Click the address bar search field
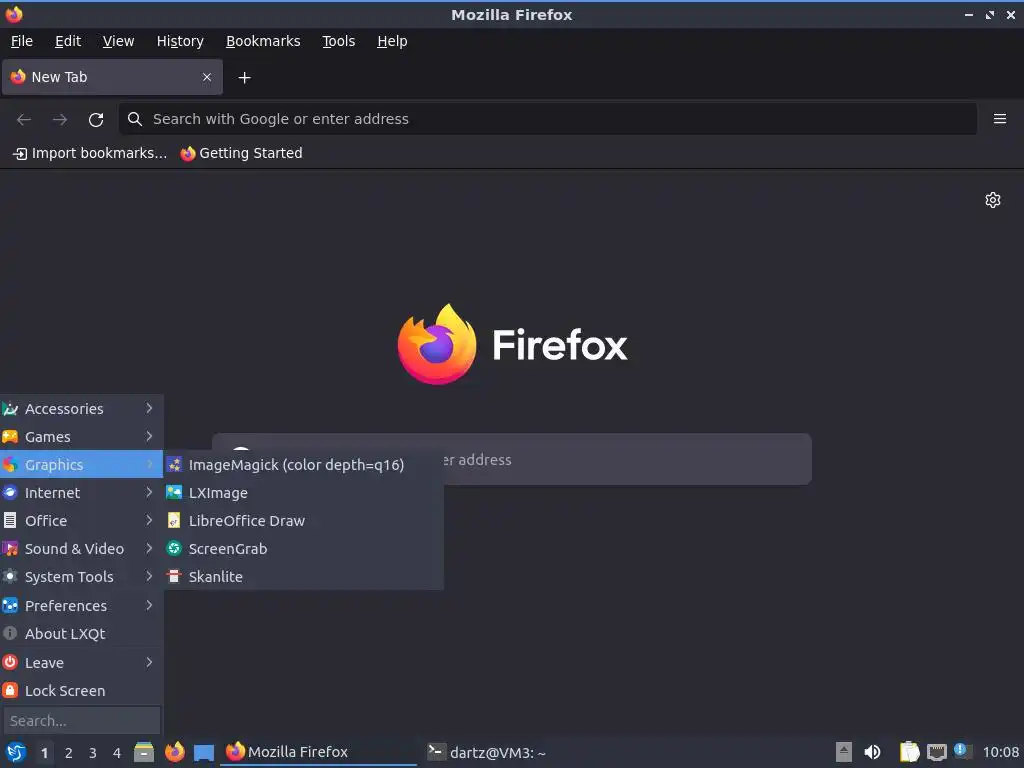The height and width of the screenshot is (768, 1024). coord(547,119)
